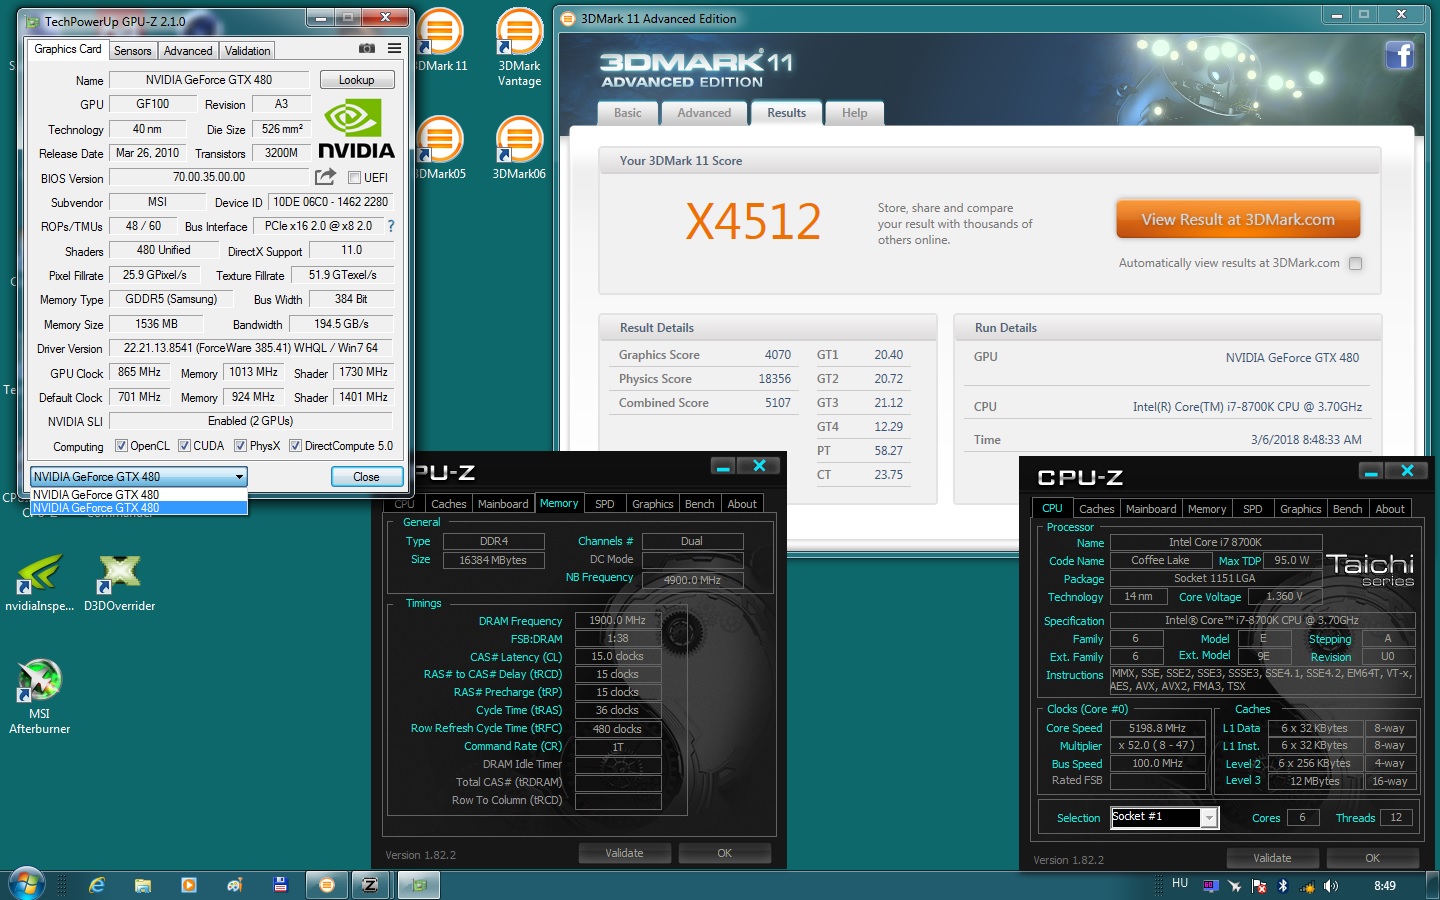The width and height of the screenshot is (1440, 900).
Task: Open the 3DMark Vantage desktop shortcut
Action: [520, 48]
